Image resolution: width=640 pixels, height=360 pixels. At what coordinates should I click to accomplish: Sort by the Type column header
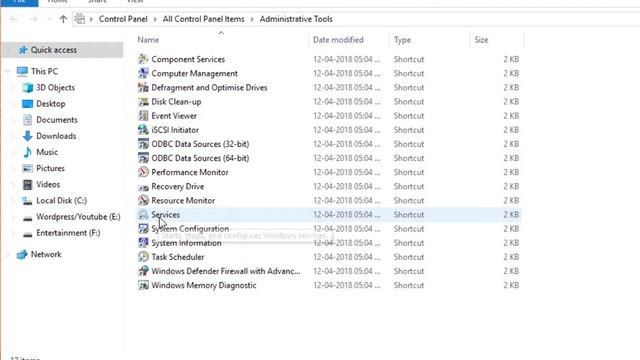click(x=402, y=40)
